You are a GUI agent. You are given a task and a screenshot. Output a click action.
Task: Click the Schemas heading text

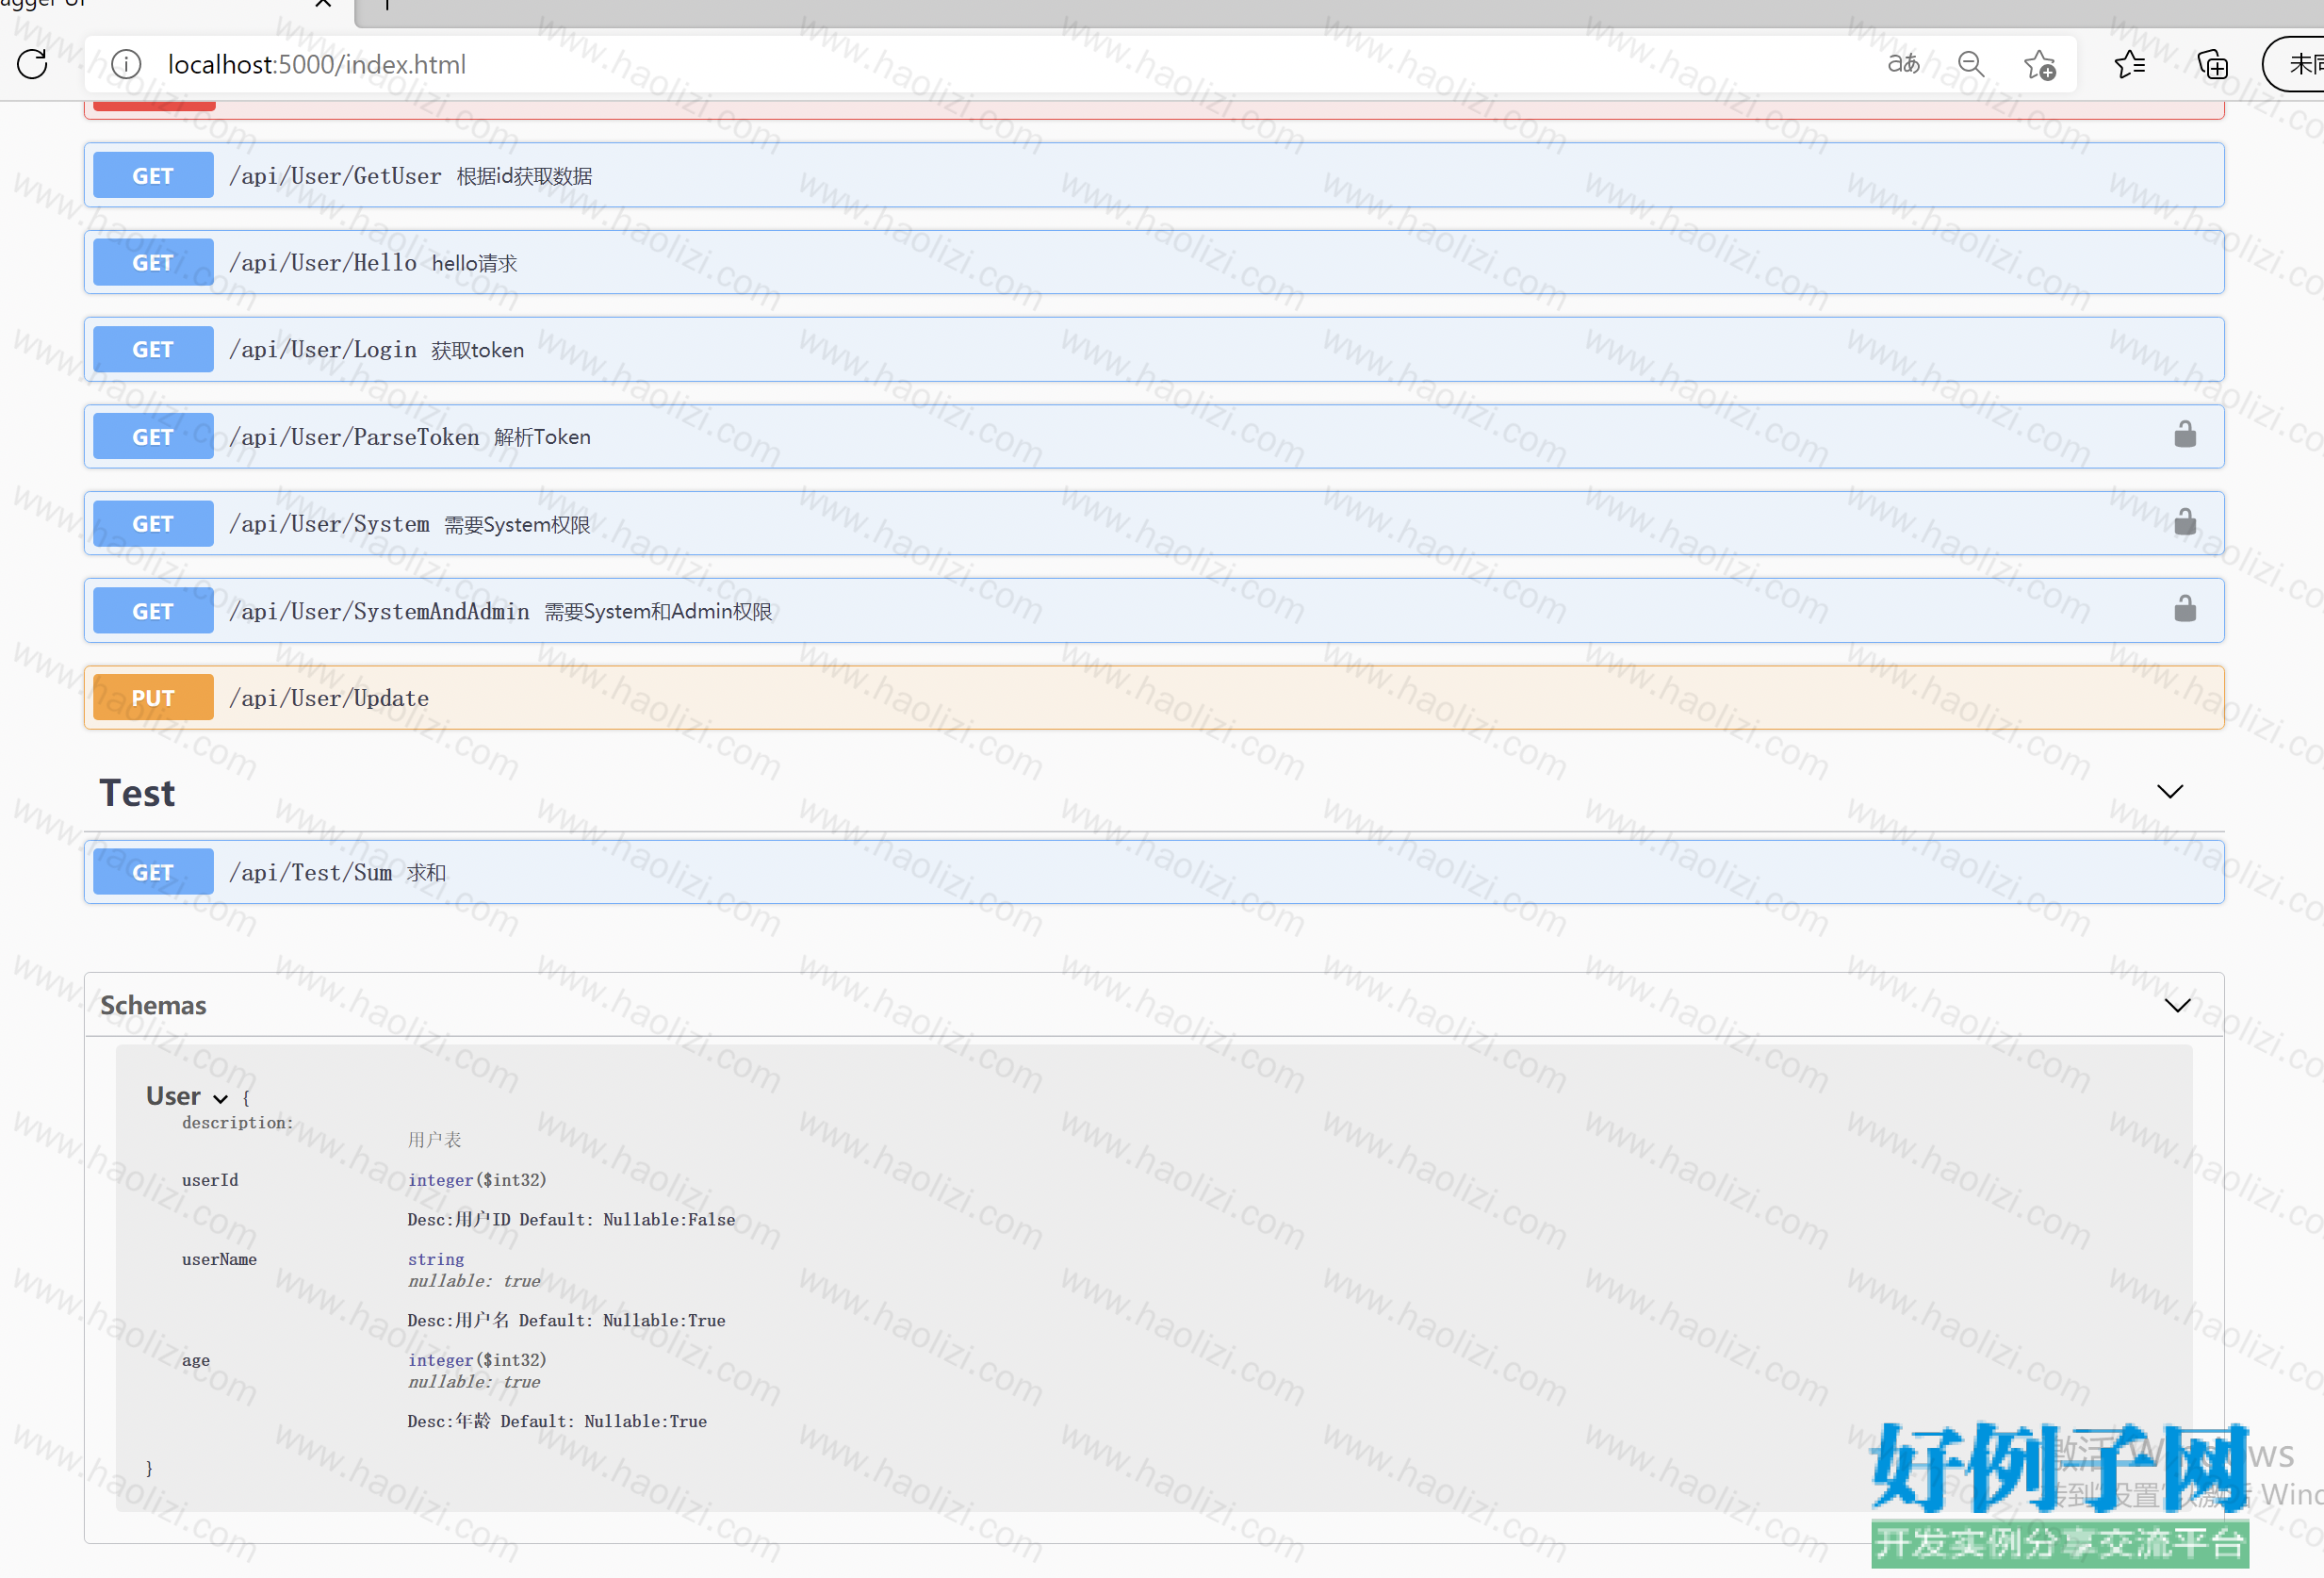coord(153,1005)
